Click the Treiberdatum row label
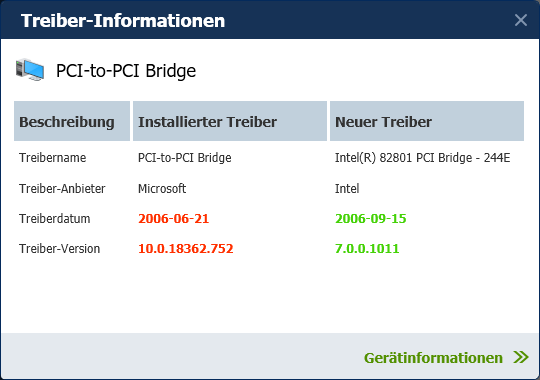Screen dimensions: 540x380 tap(55, 219)
